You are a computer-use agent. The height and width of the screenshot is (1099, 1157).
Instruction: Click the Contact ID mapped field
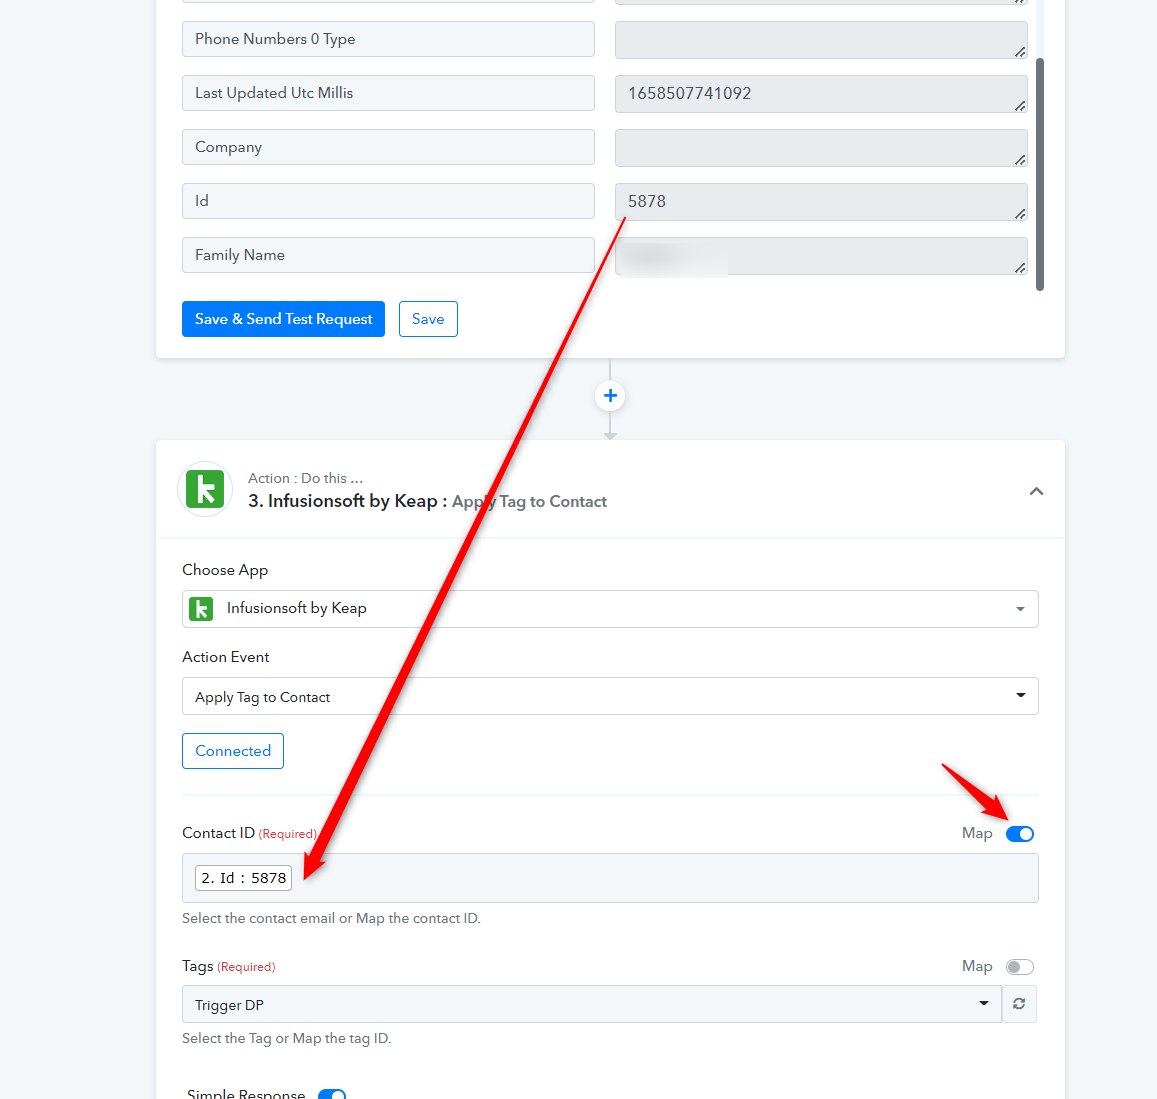point(609,878)
